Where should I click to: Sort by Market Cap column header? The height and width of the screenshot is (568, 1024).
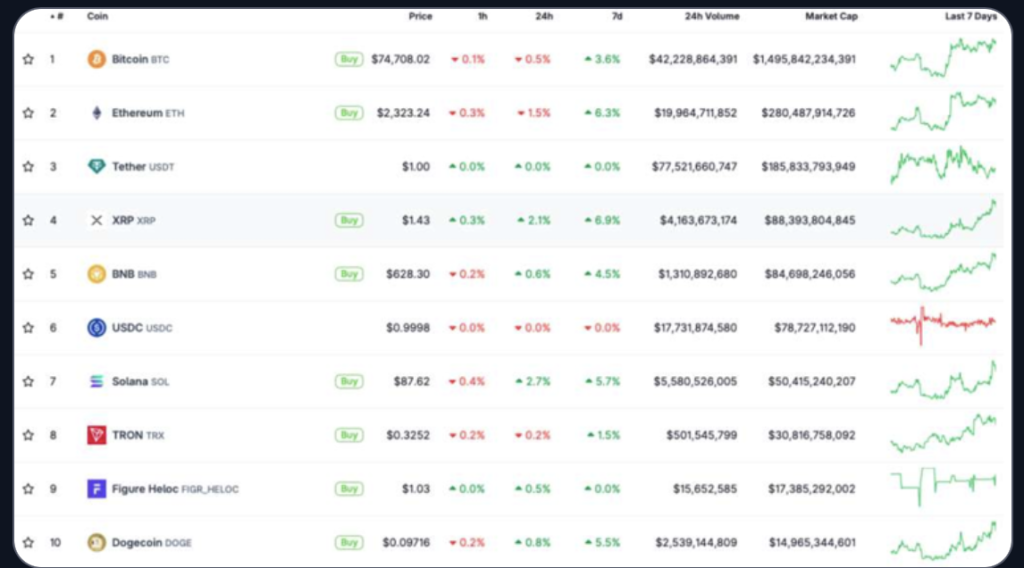click(831, 16)
